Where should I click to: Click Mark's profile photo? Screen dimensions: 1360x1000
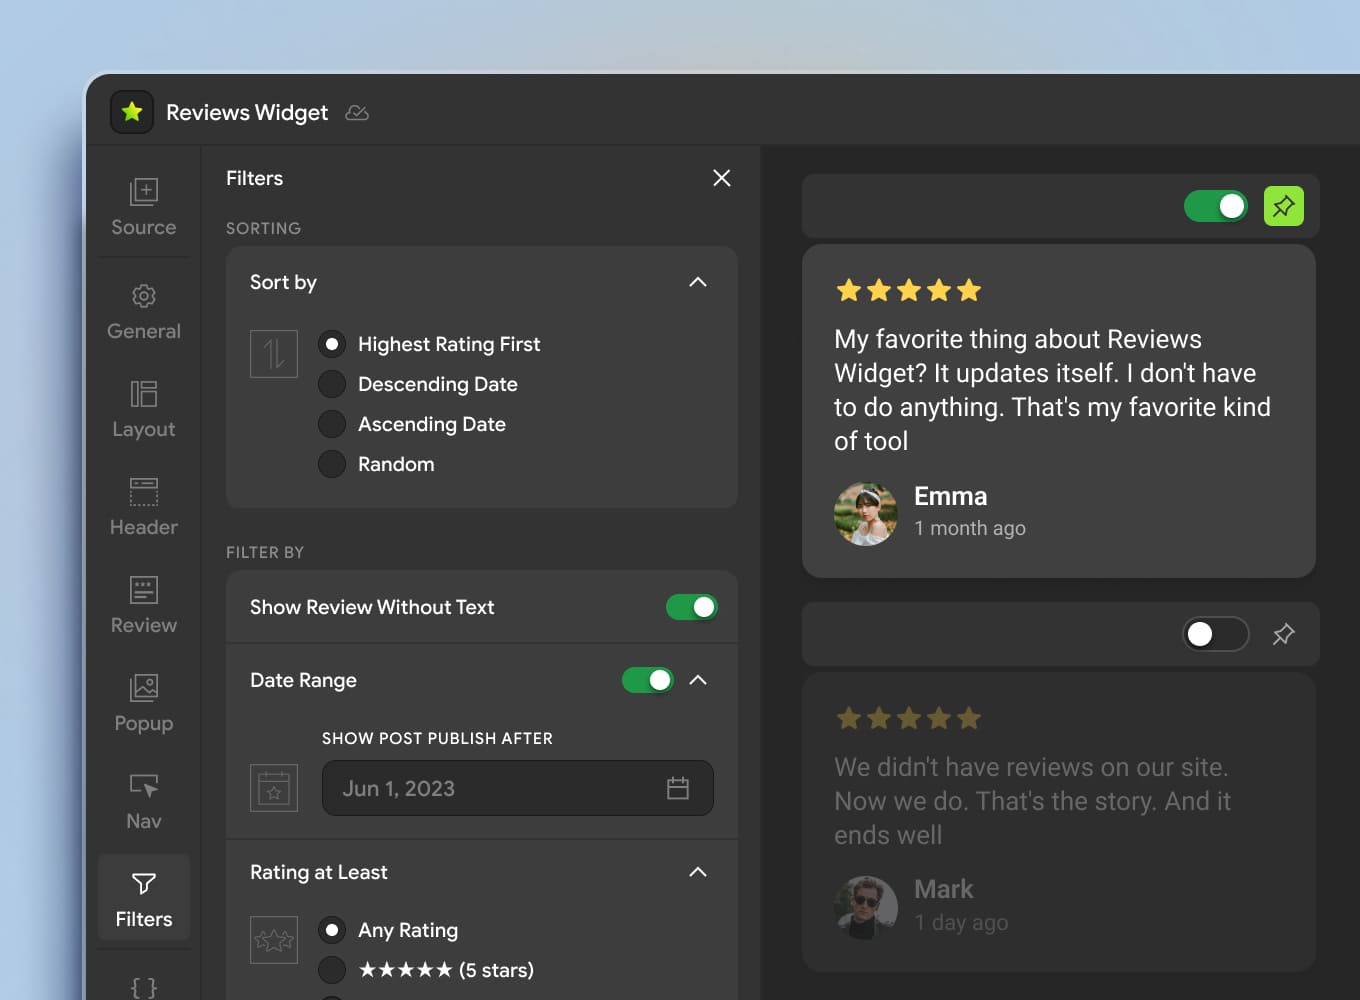click(x=866, y=907)
